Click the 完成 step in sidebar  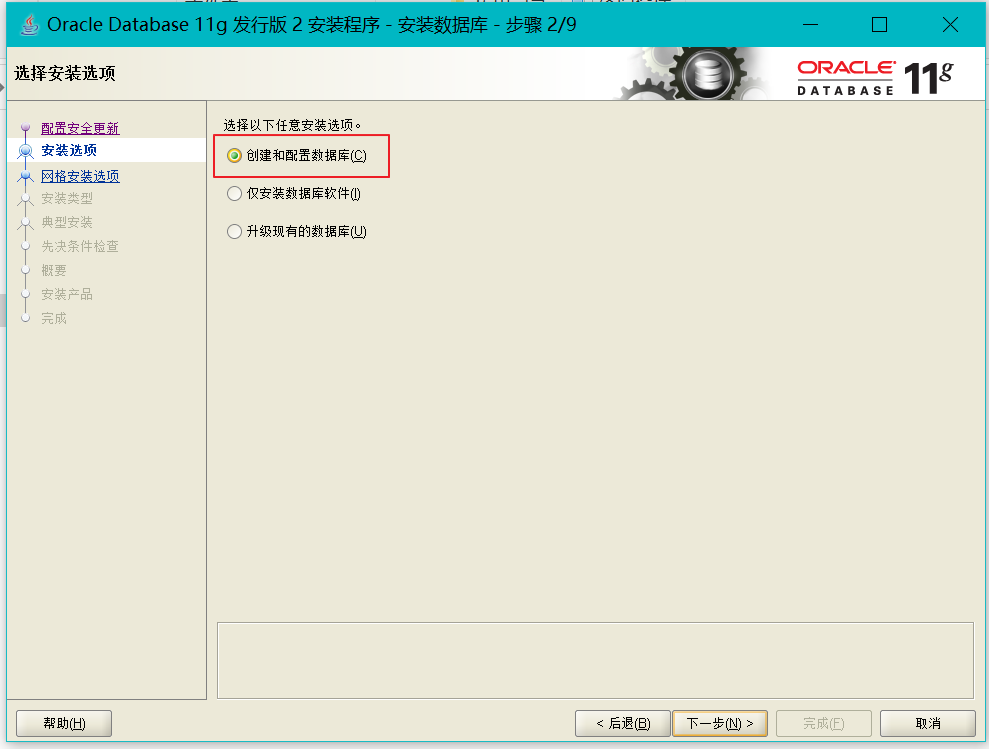tap(54, 318)
